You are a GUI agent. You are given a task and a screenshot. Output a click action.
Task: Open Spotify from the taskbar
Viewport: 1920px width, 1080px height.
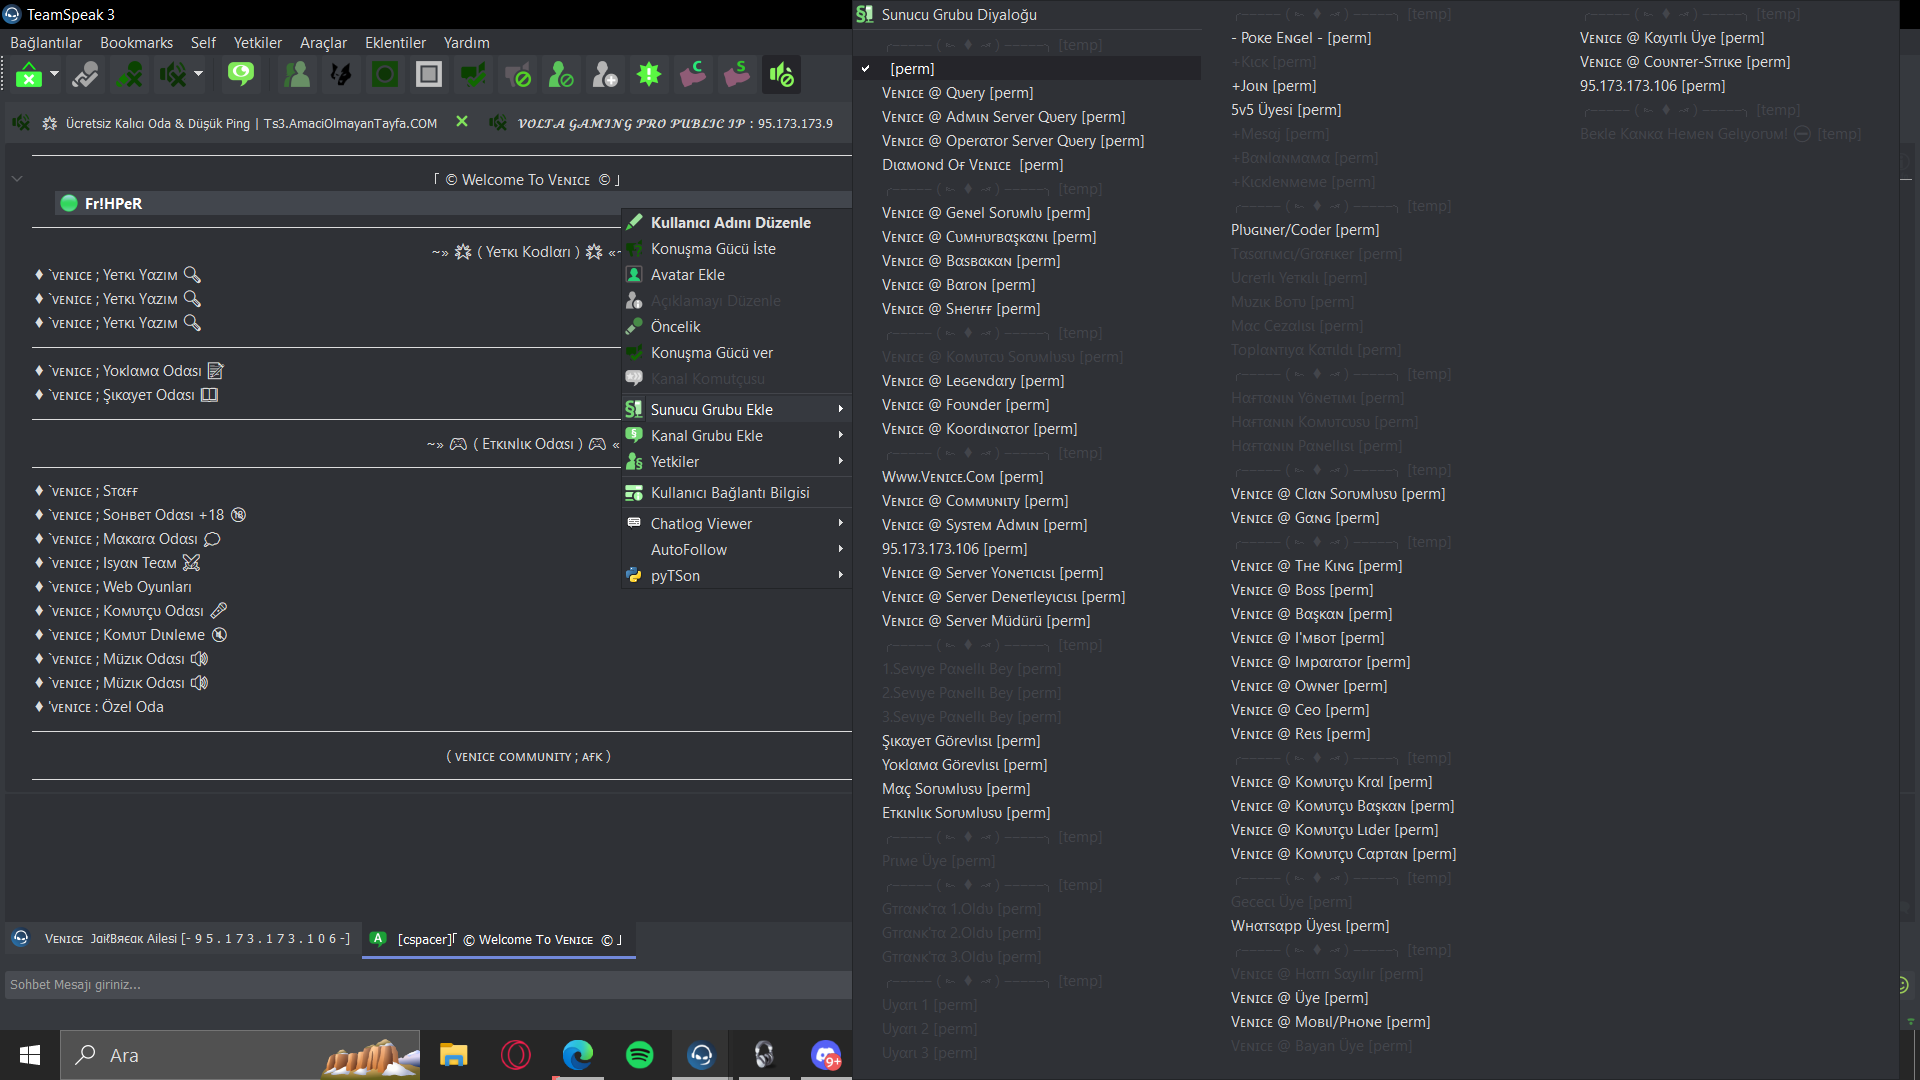(x=640, y=1055)
